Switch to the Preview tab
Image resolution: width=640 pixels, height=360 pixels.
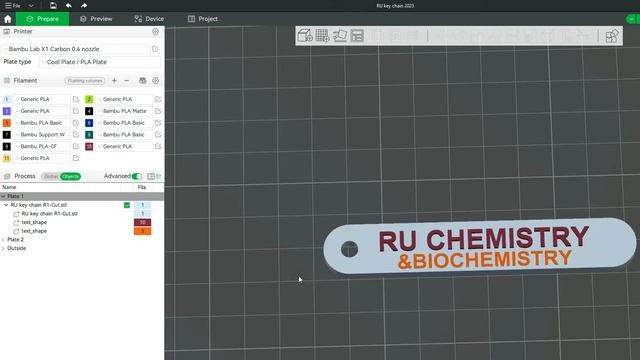coord(96,19)
